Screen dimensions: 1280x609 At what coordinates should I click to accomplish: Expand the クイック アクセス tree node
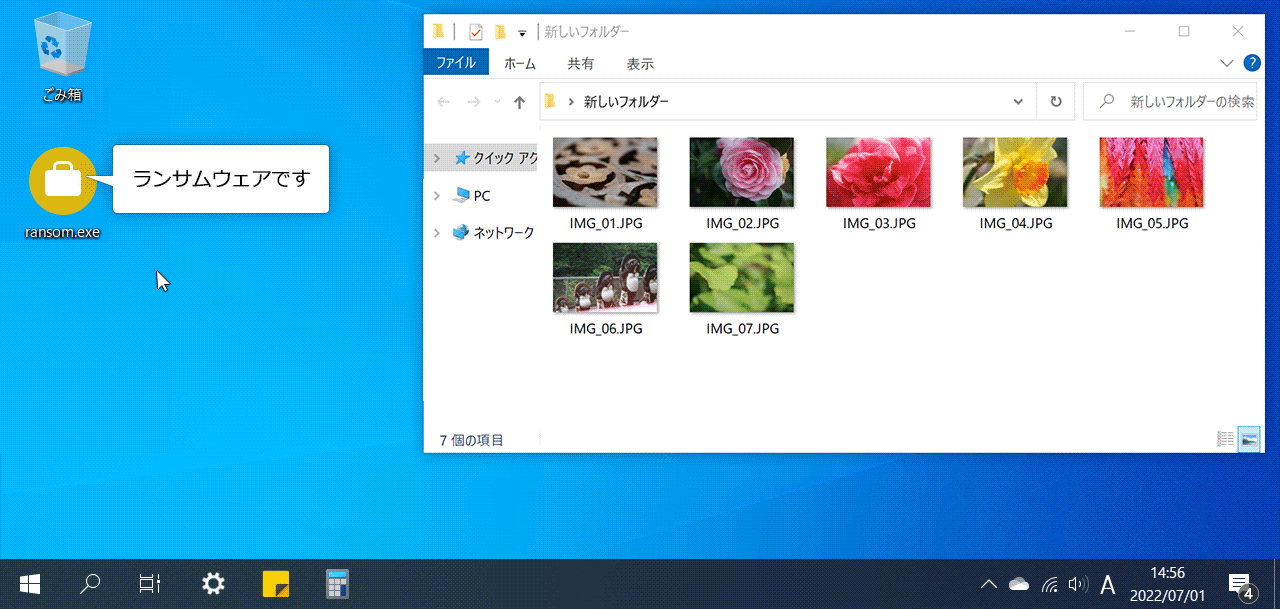436,158
